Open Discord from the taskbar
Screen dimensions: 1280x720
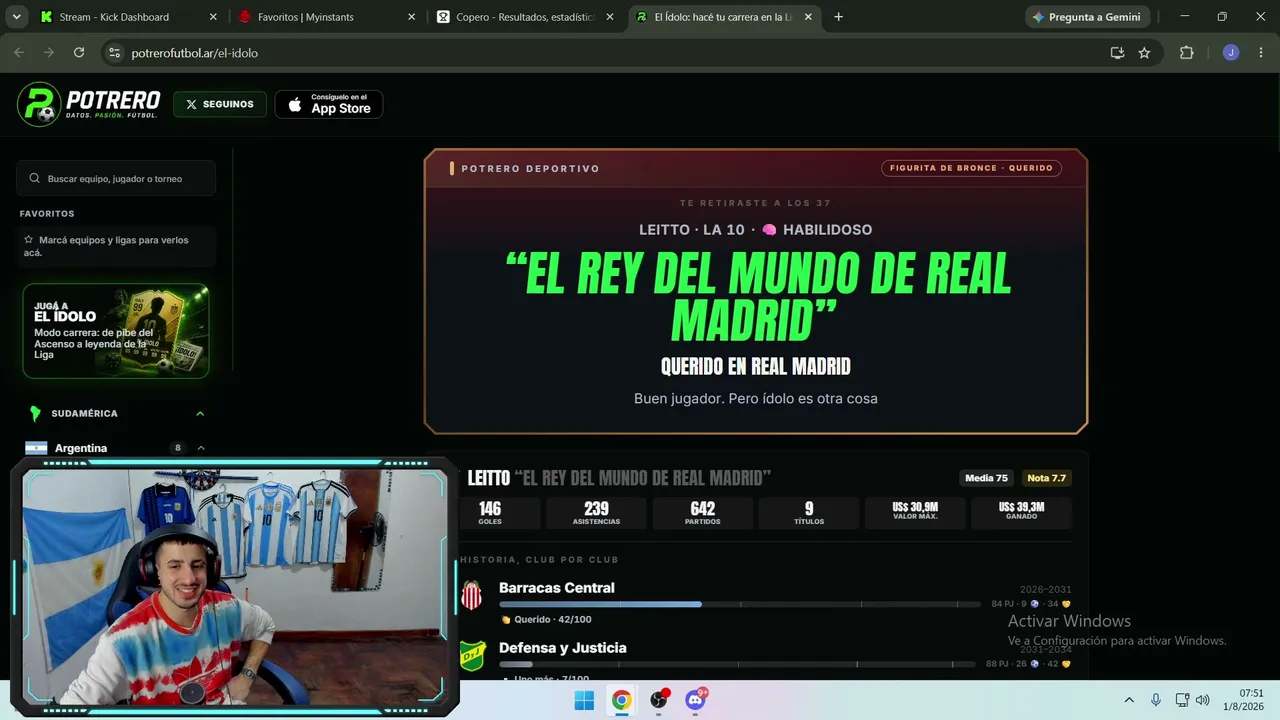coord(695,700)
